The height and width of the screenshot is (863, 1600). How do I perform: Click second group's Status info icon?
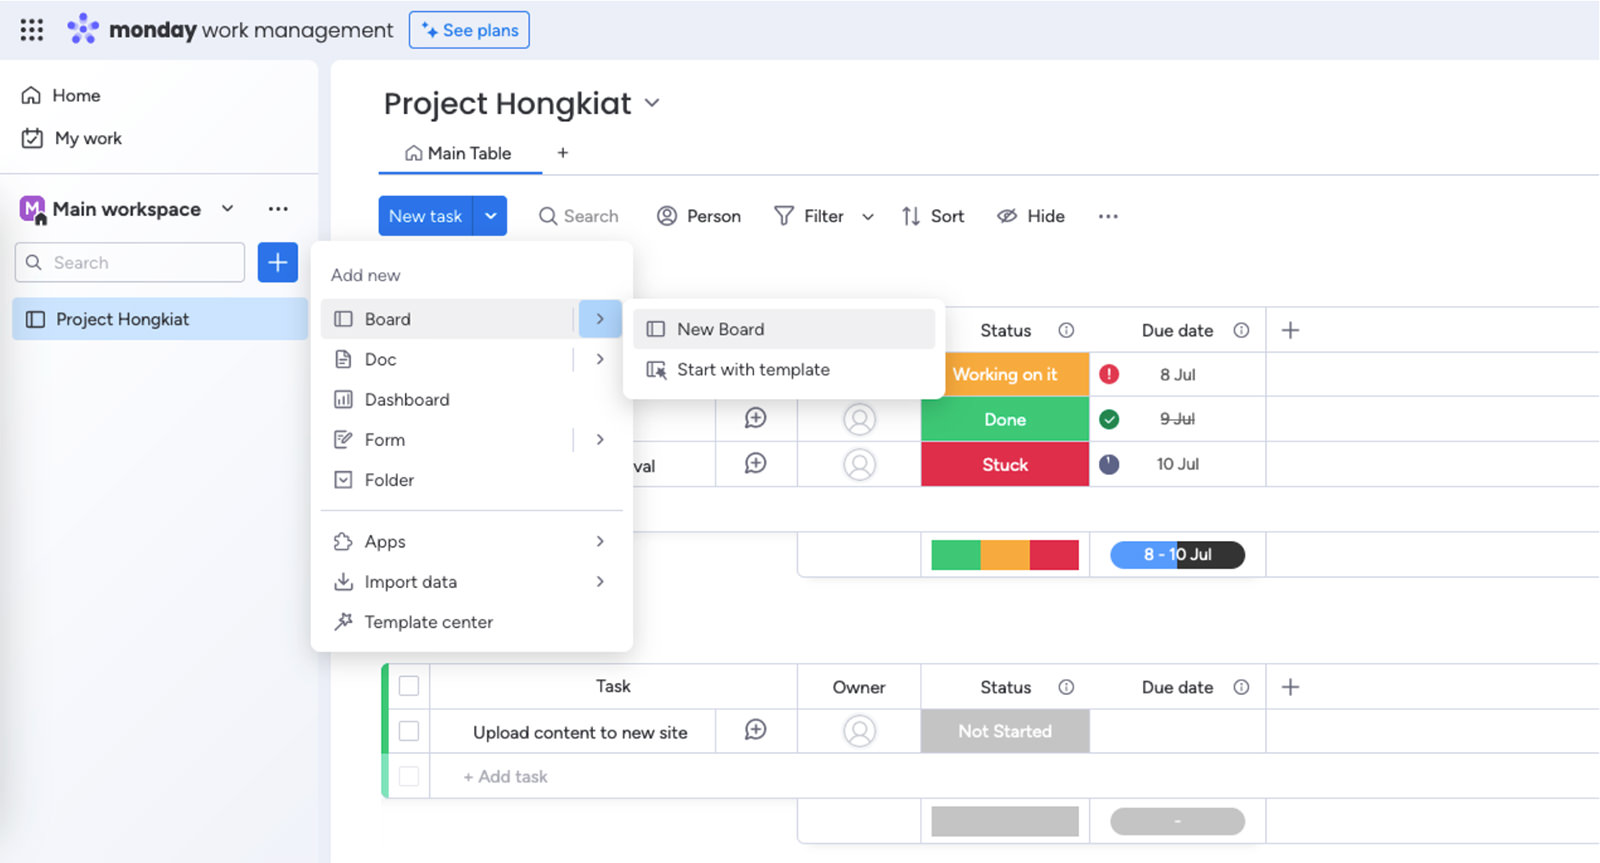1066,687
